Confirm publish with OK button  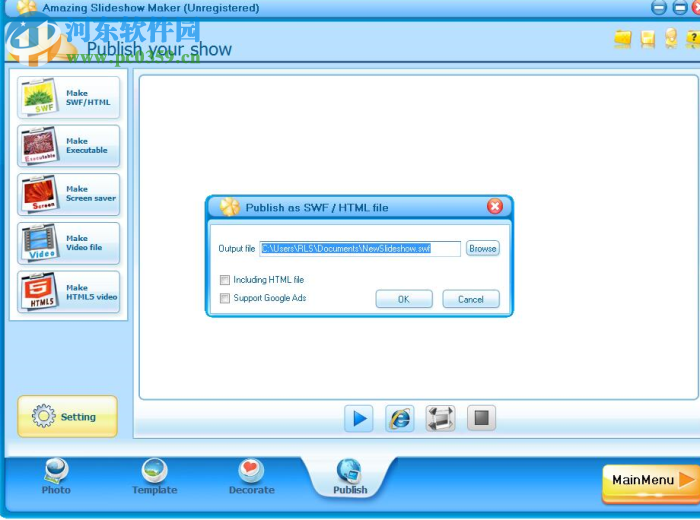click(x=404, y=299)
